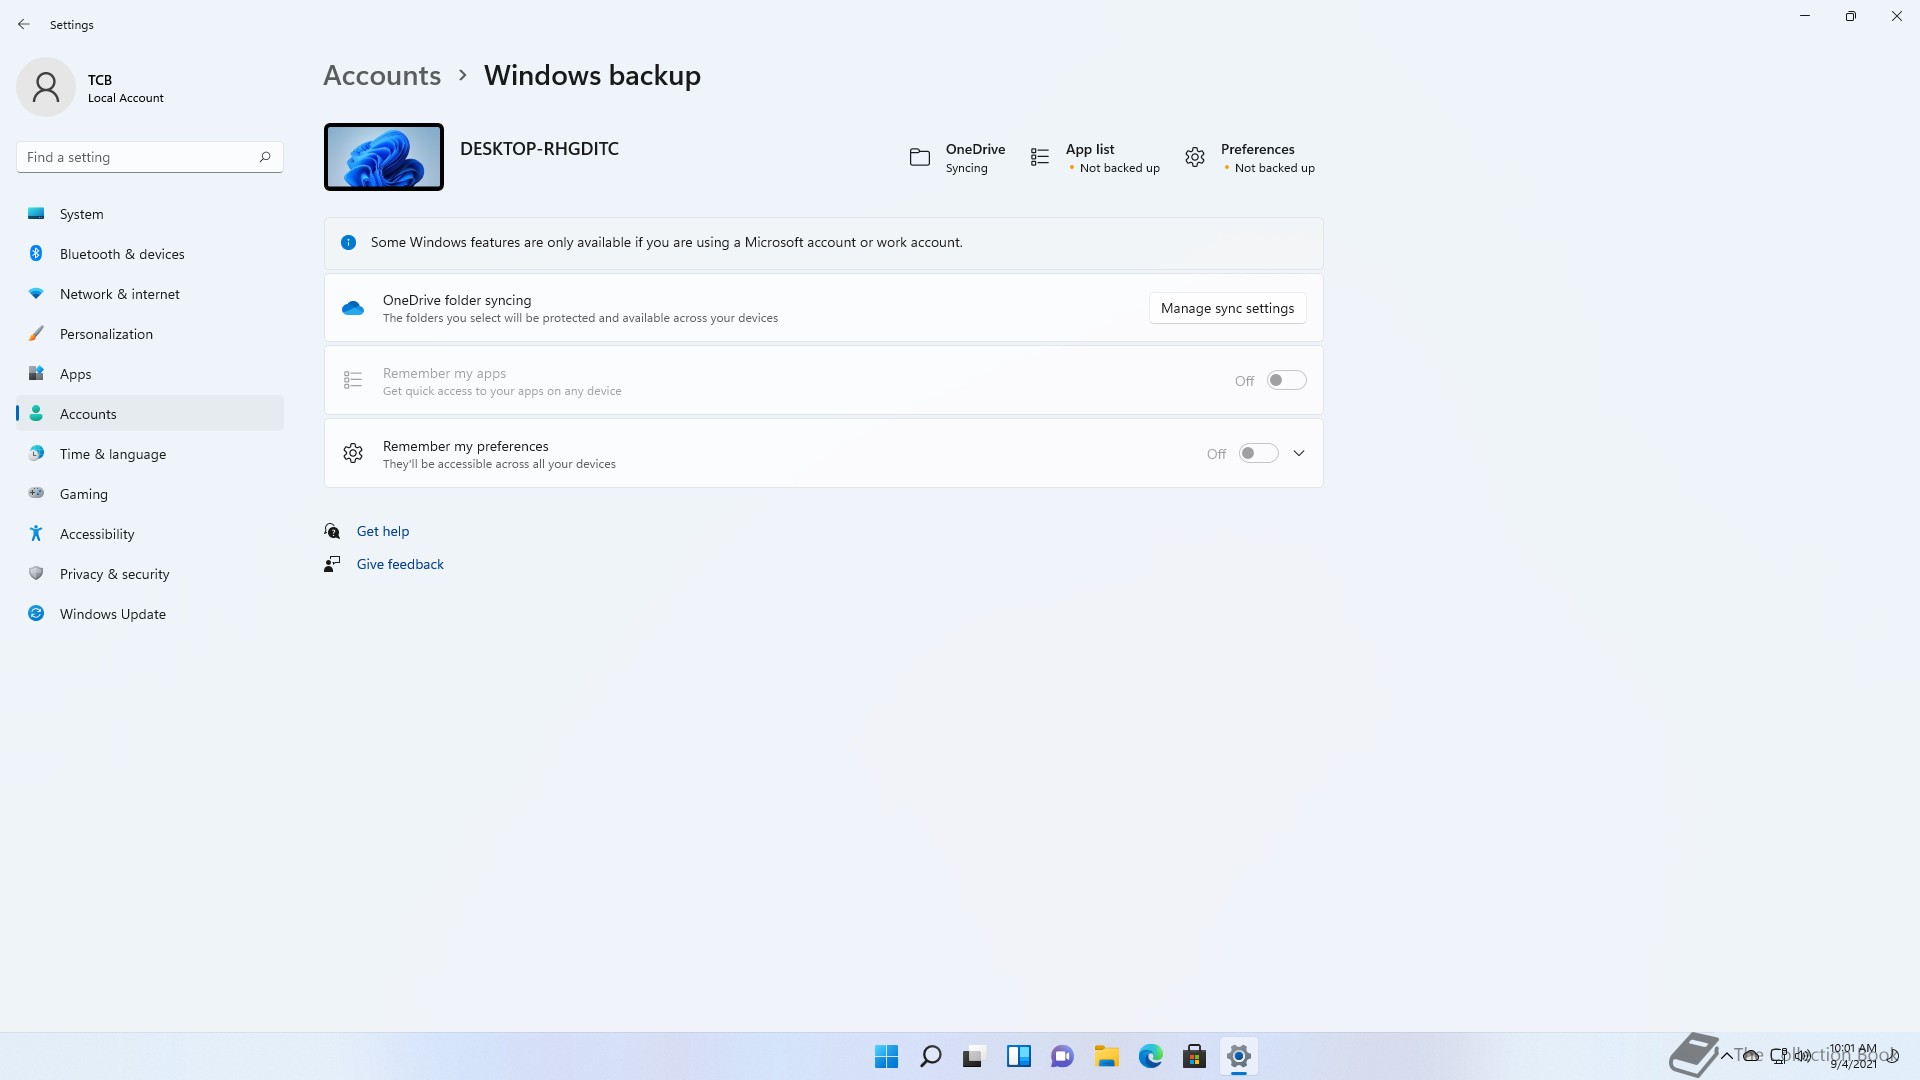This screenshot has width=1920, height=1080.
Task: Go back using the Settings back arrow
Action: [24, 24]
